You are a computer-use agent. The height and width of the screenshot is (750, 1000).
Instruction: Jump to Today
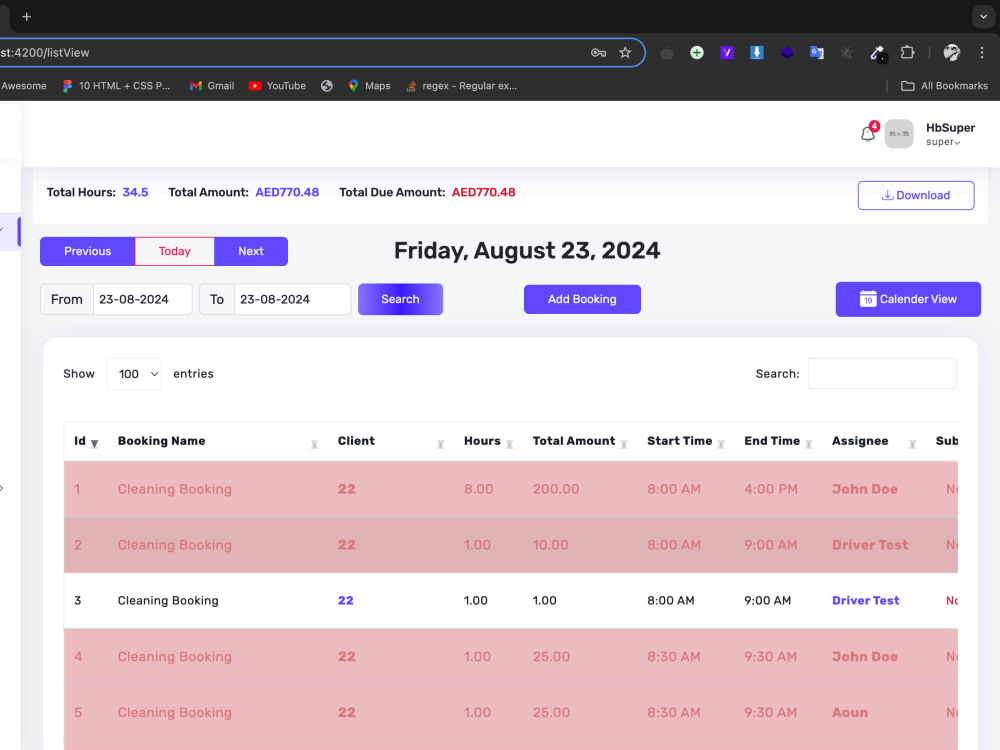point(175,251)
